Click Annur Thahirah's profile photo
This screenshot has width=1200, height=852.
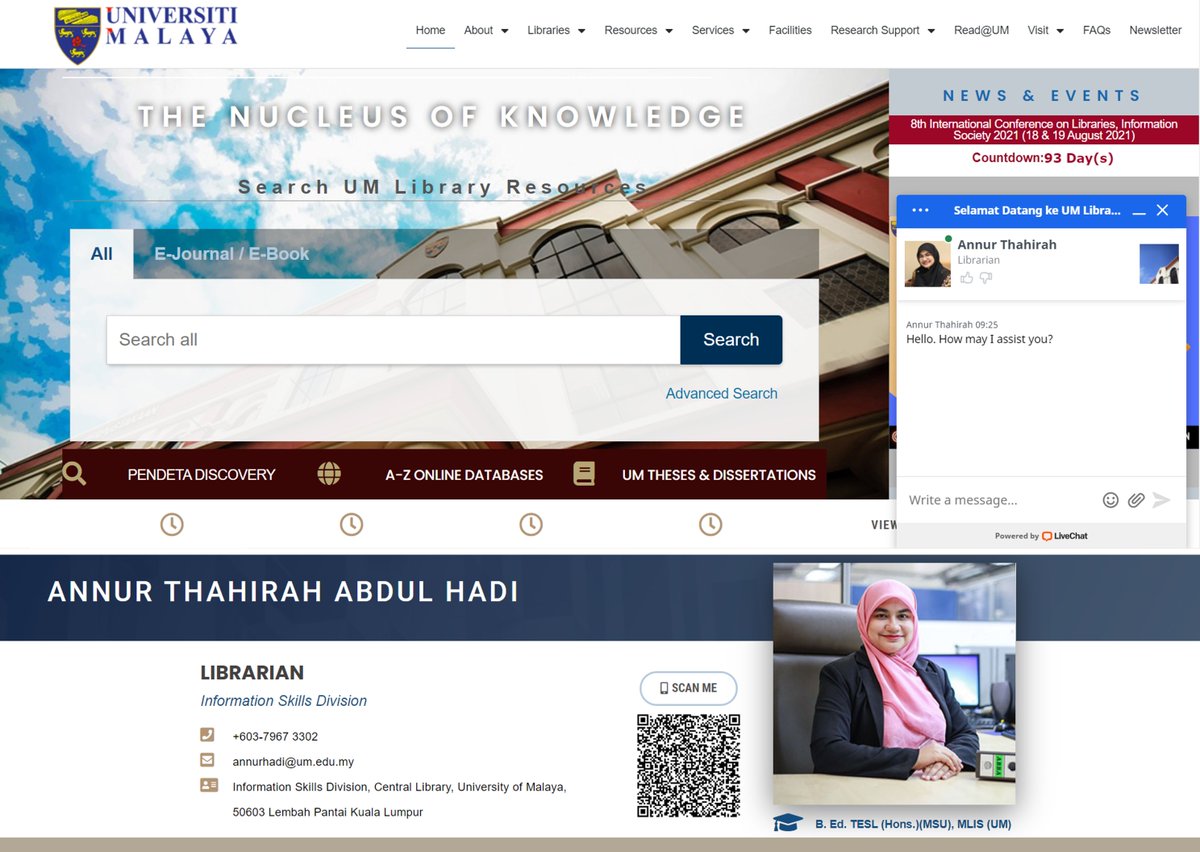[x=895, y=683]
